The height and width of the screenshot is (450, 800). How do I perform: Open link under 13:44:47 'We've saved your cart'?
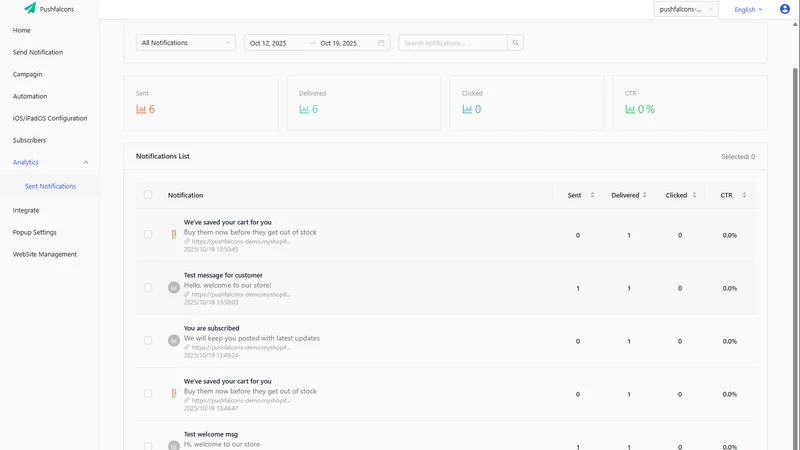coord(241,401)
